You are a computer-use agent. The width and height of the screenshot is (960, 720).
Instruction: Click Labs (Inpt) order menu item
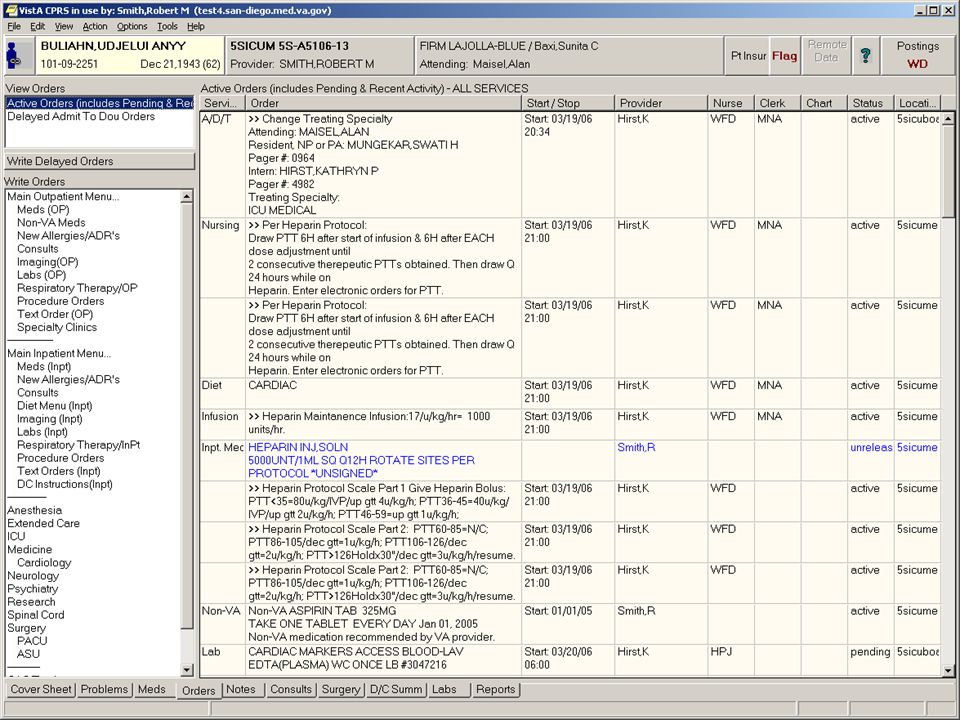click(x=42, y=432)
